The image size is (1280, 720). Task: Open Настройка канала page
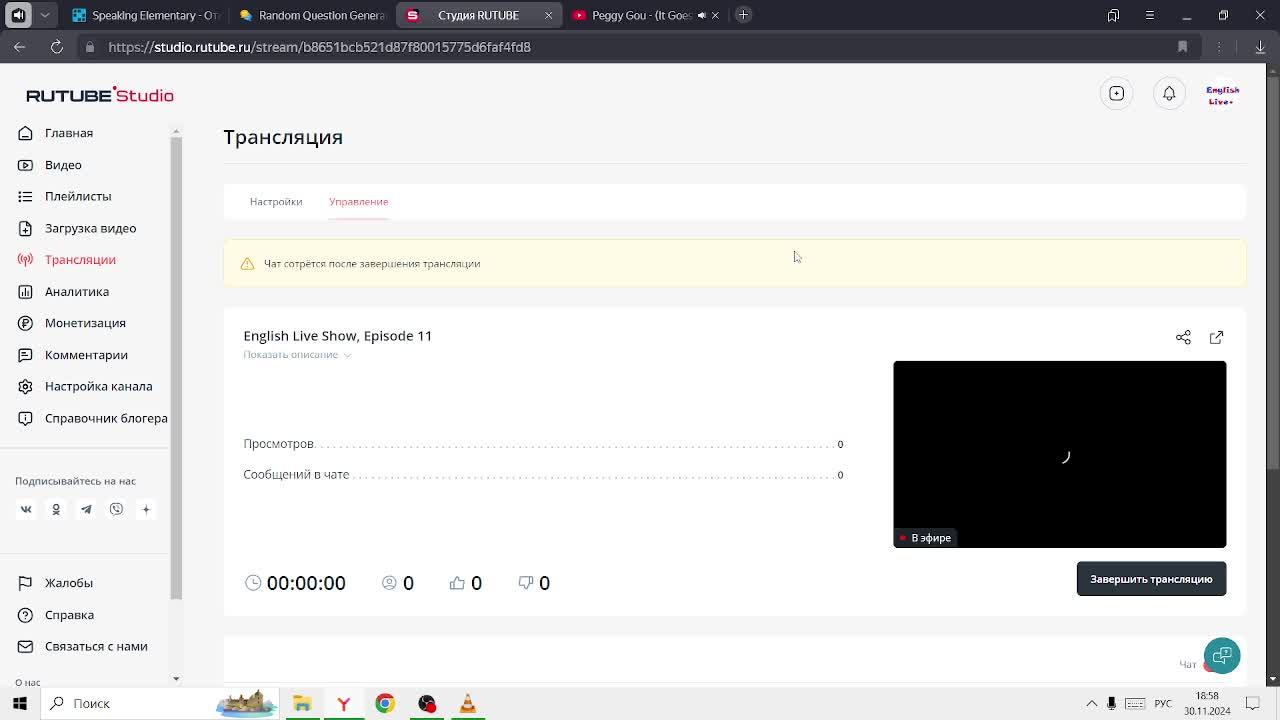(98, 386)
